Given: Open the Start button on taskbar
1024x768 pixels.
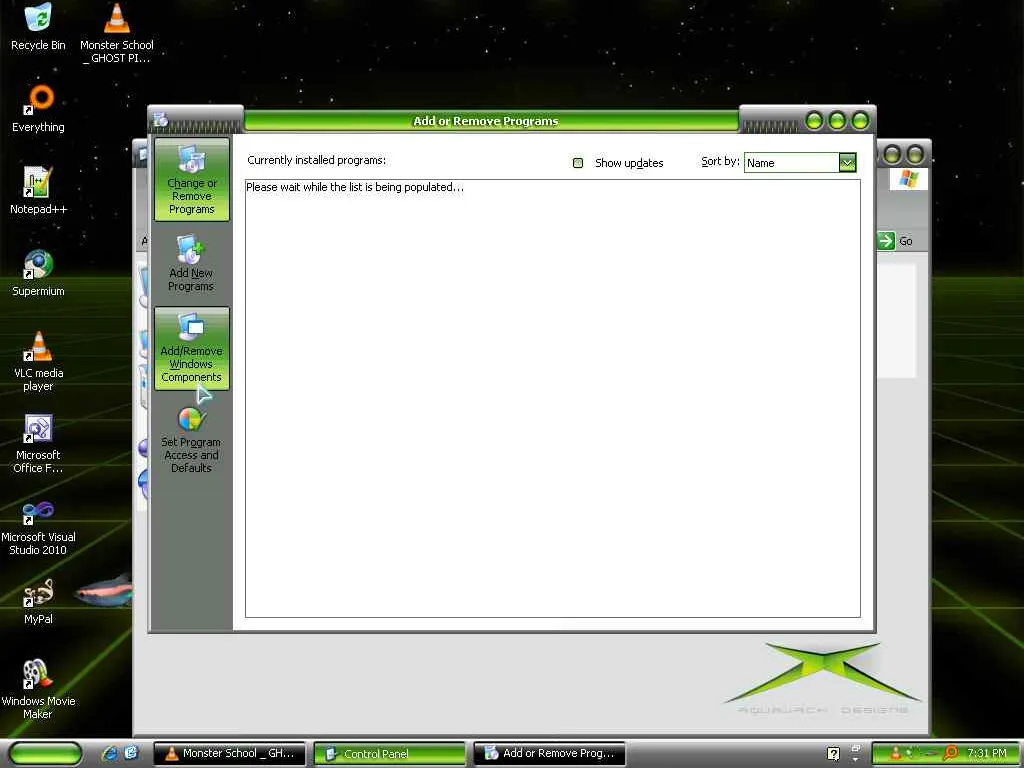Looking at the screenshot, I should [45, 754].
